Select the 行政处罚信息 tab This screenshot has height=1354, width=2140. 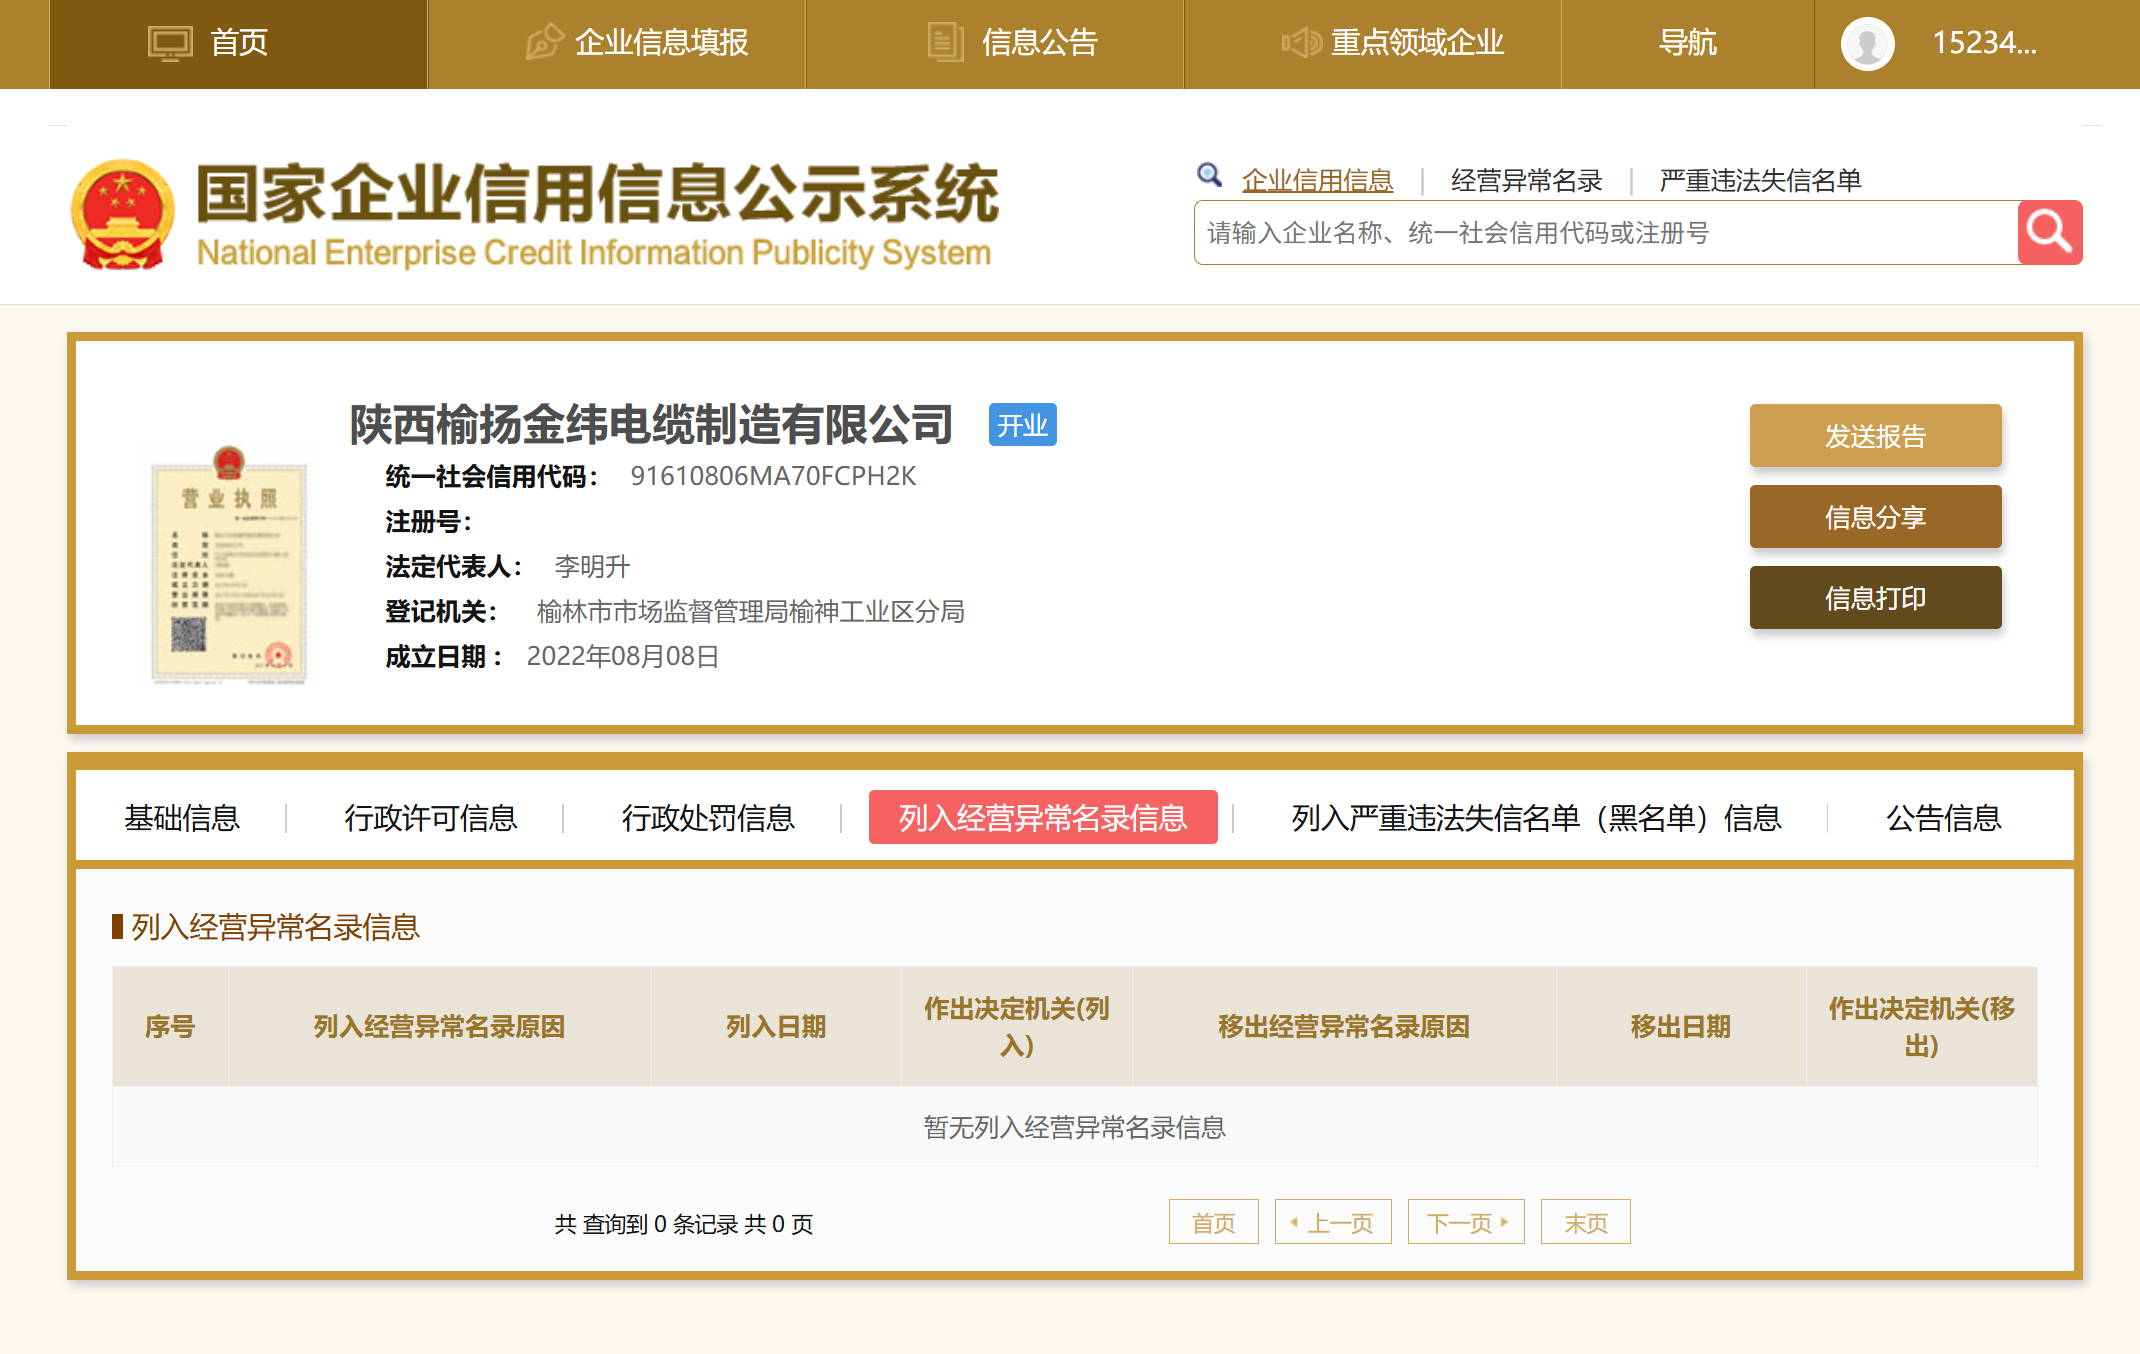pyautogui.click(x=707, y=818)
